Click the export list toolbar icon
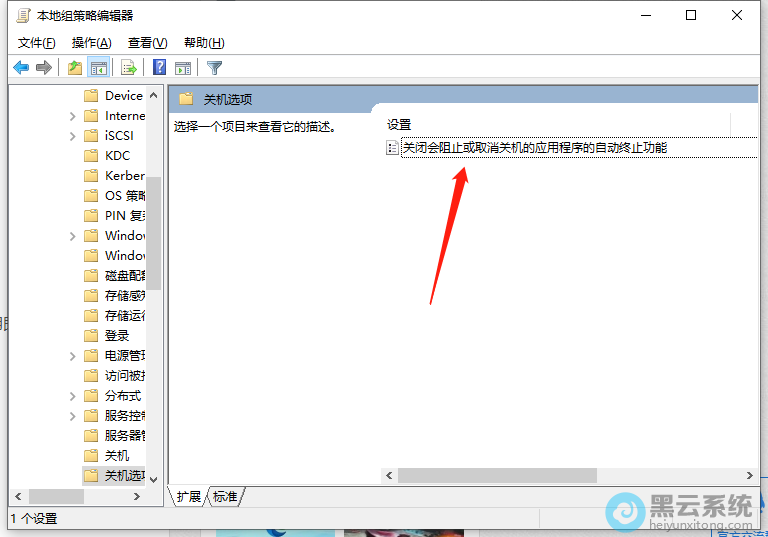Image resolution: width=768 pixels, height=537 pixels. (128, 68)
